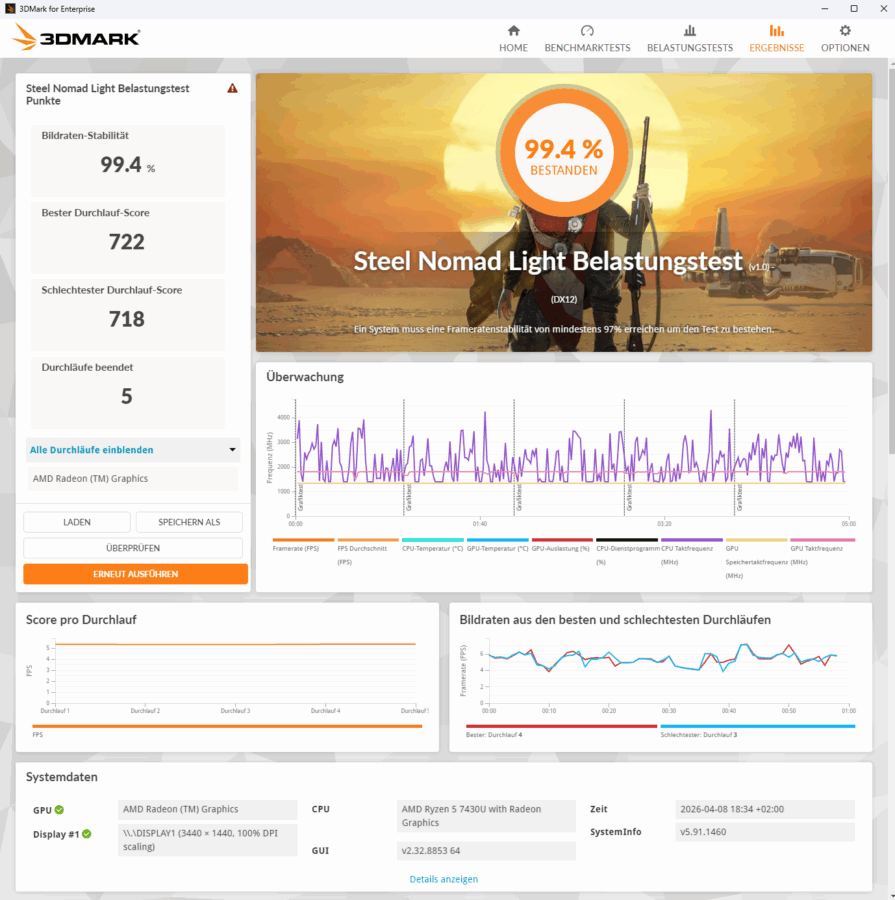This screenshot has width=895, height=900.
Task: Click the AMD Radeon (TM) Graphics field in left panel
Action: [x=133, y=479]
